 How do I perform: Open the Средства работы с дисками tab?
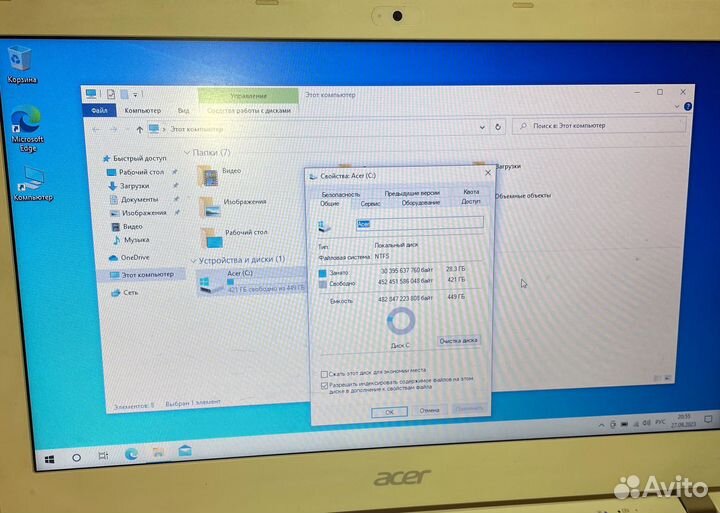pos(249,110)
